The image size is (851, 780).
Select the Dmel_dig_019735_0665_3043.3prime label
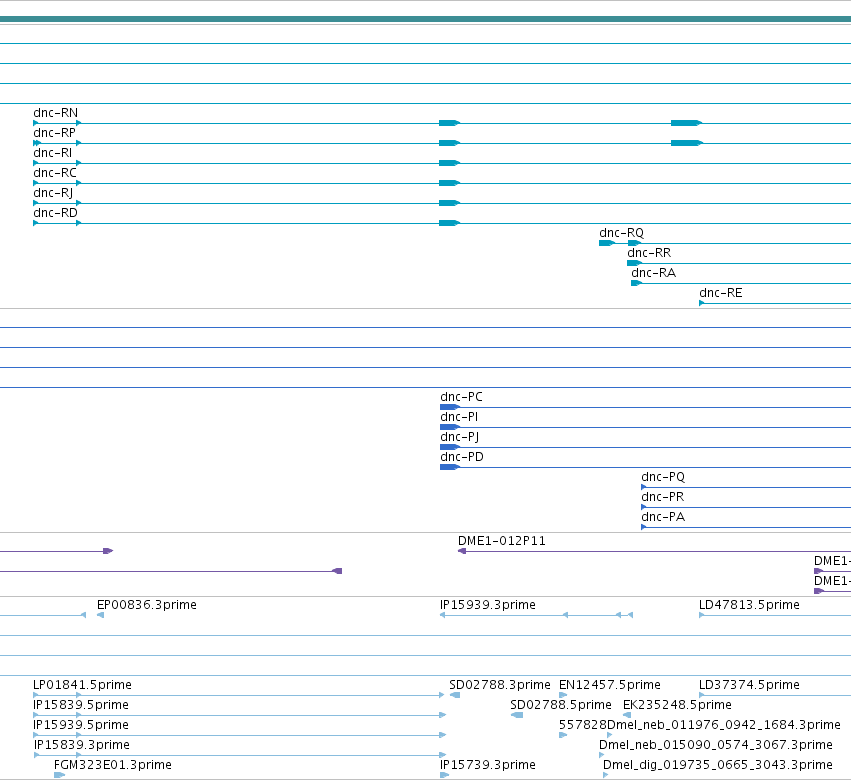tap(718, 765)
